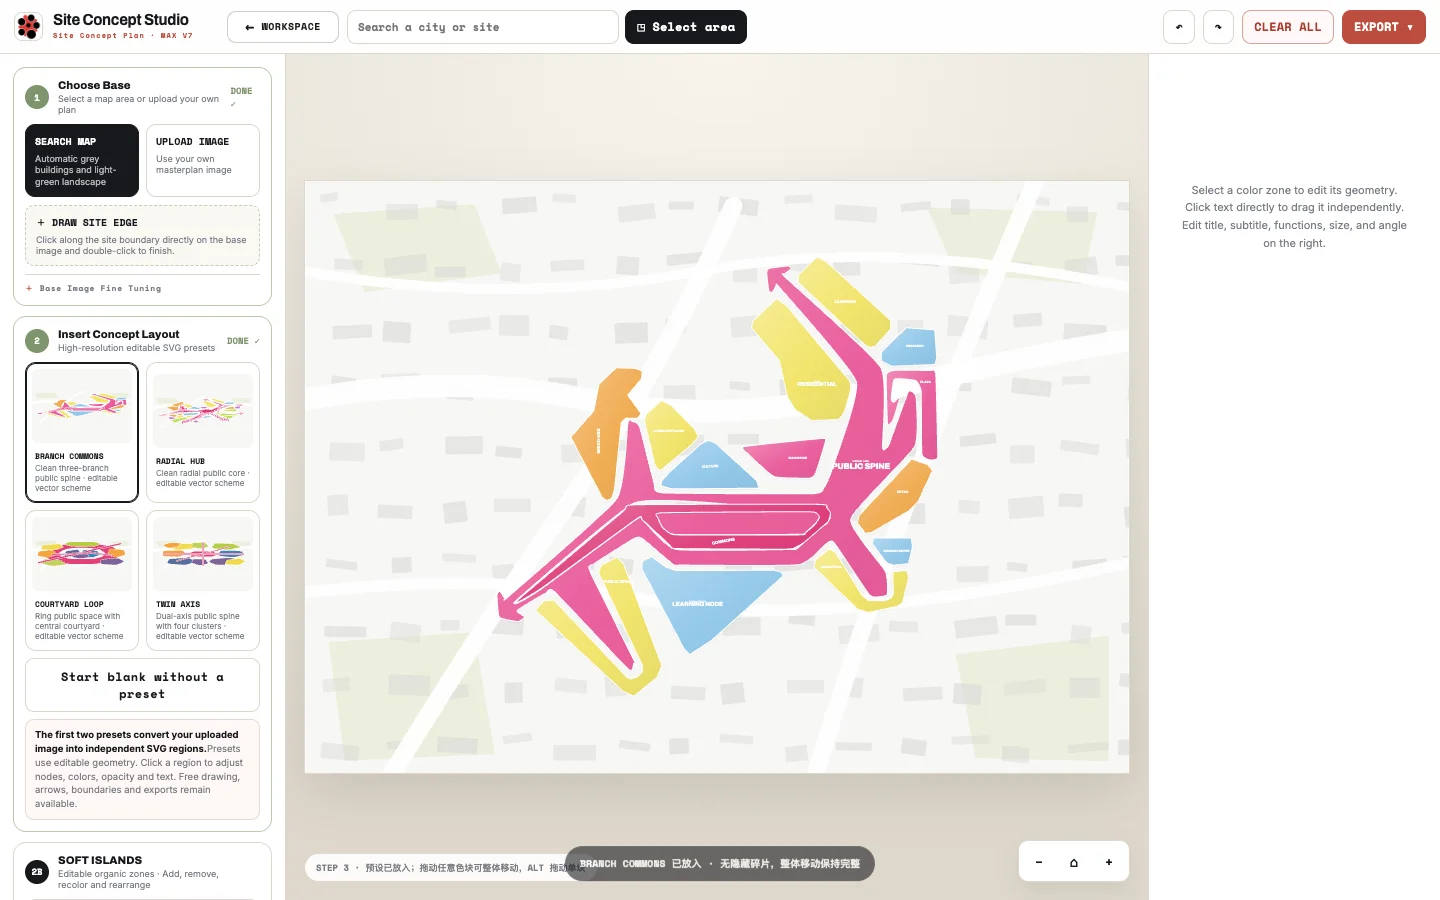Click the Site Concept Studio logo icon
The image size is (1440, 900).
tap(29, 27)
